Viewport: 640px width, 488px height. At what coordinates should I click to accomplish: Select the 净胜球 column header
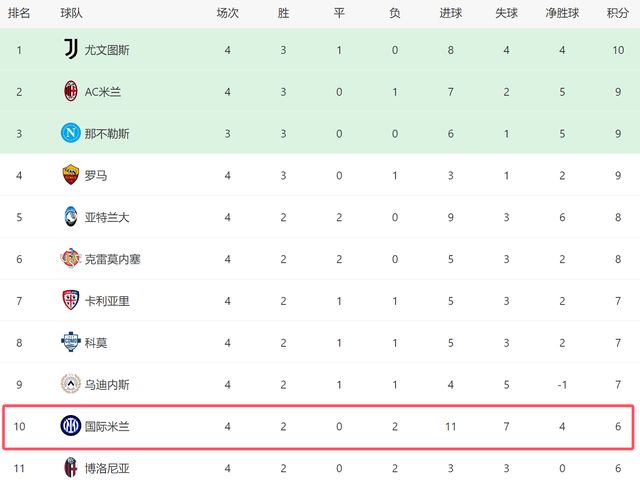(x=563, y=14)
